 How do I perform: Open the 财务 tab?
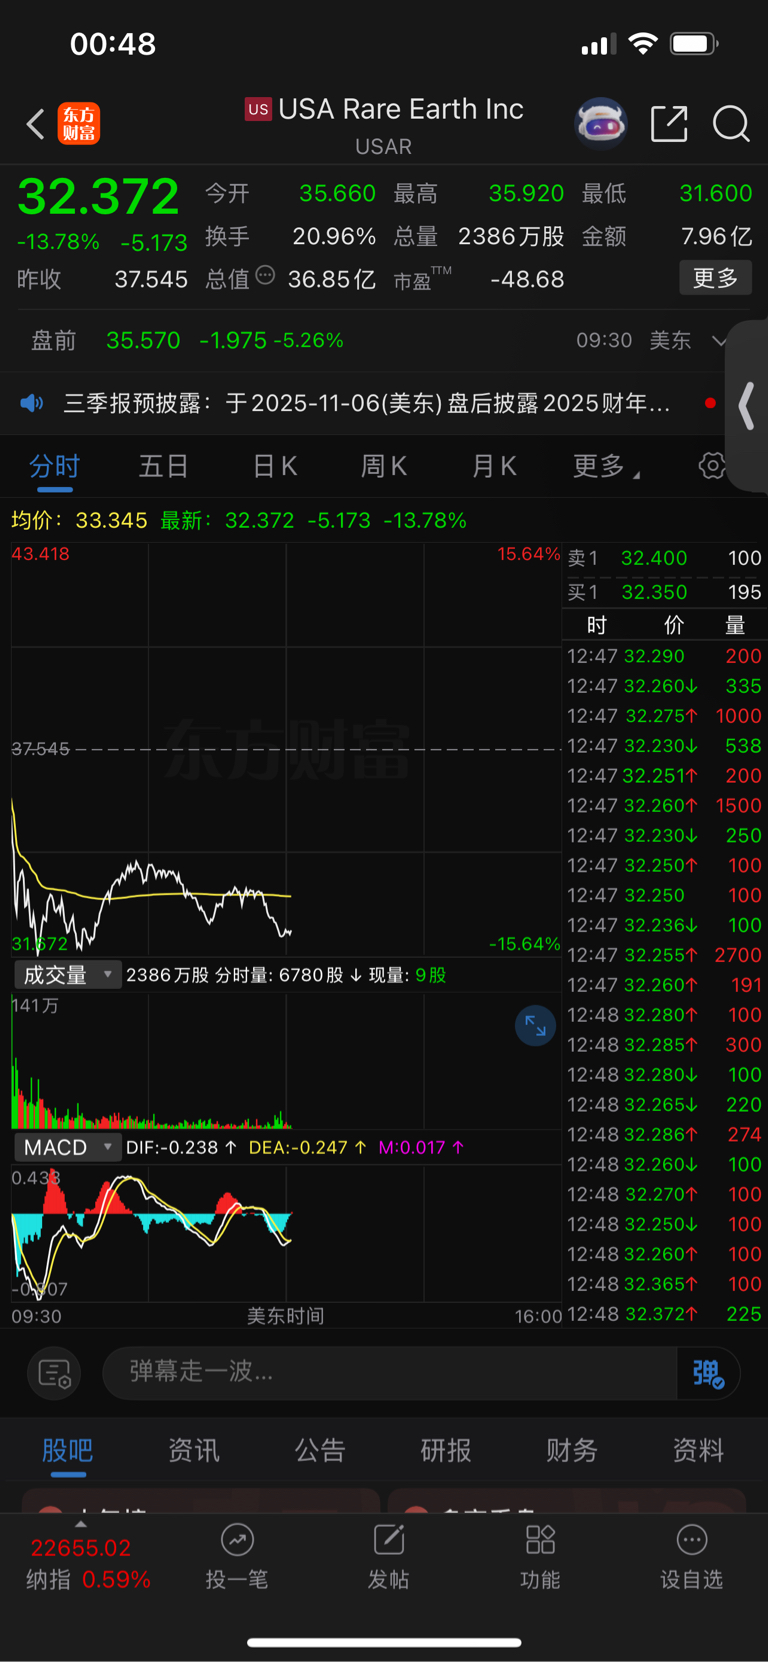571,1450
